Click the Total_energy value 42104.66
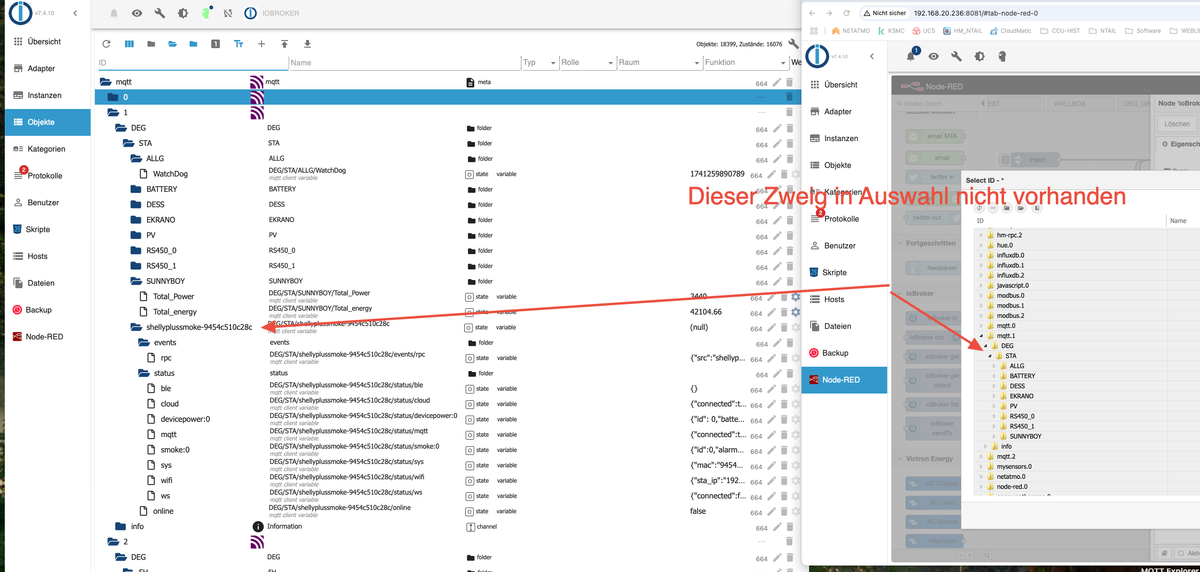Viewport: 1200px width, 572px height. point(707,312)
